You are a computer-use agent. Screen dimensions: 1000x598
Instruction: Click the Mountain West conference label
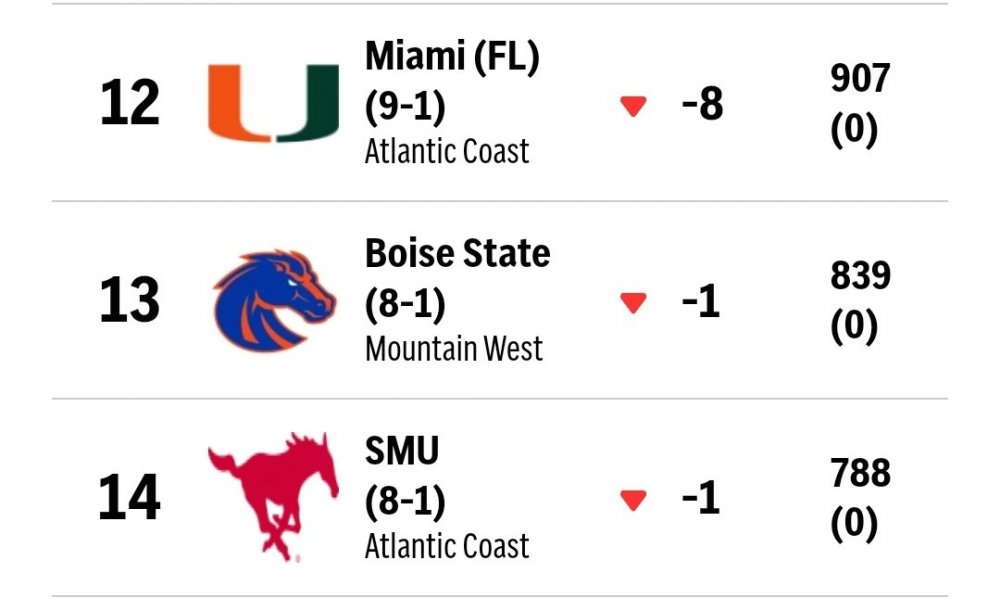(x=454, y=349)
